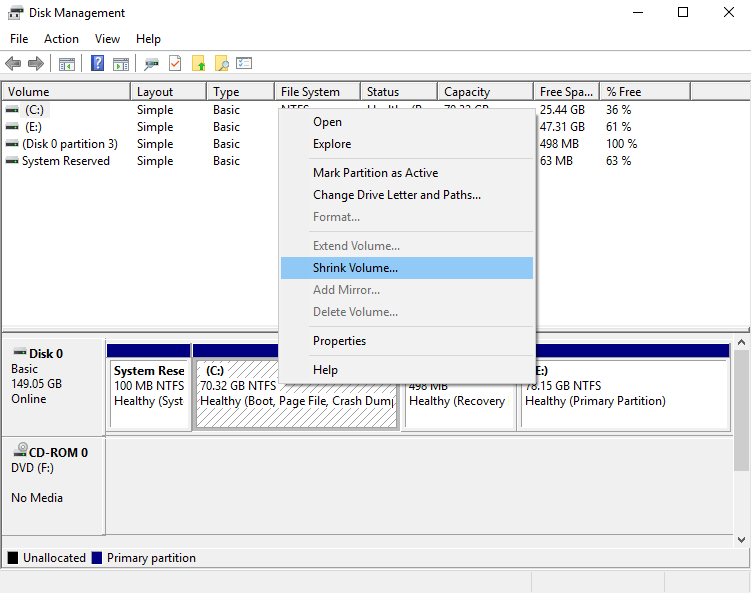Click the 36 % free cell
Viewport: 751px width, 593px height.
618,110
